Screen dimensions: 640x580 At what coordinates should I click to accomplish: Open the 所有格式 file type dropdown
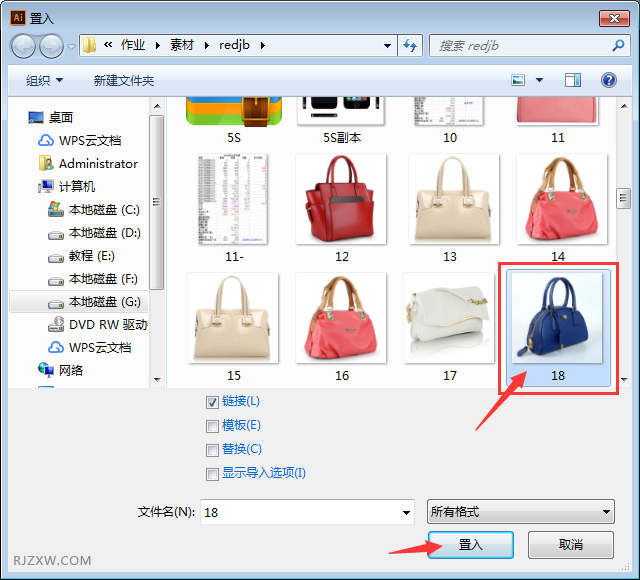pos(520,511)
